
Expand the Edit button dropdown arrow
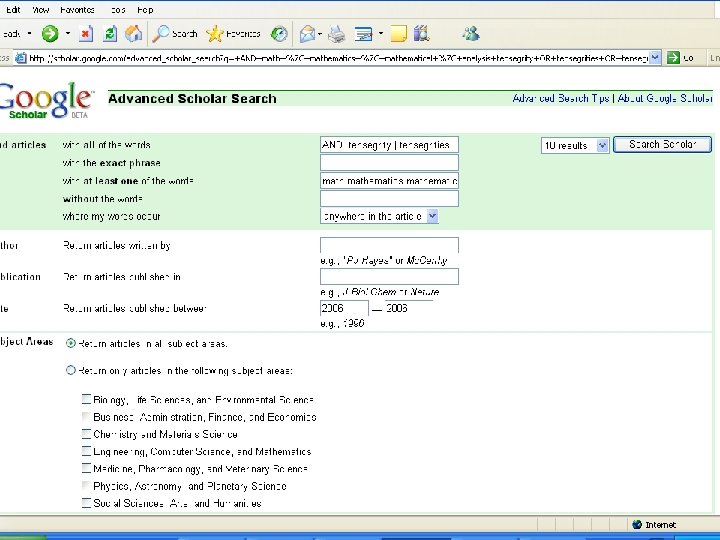pos(381,34)
